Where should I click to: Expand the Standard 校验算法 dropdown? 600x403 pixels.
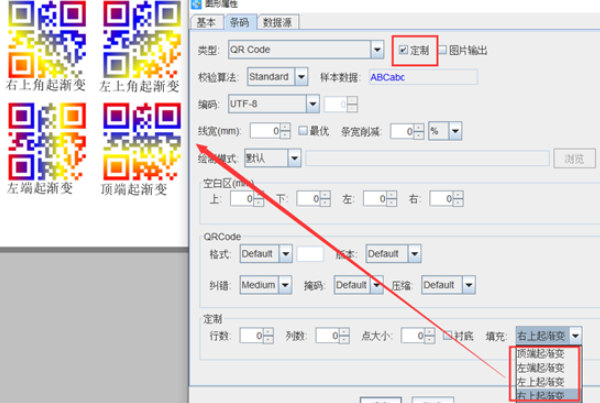(x=301, y=77)
